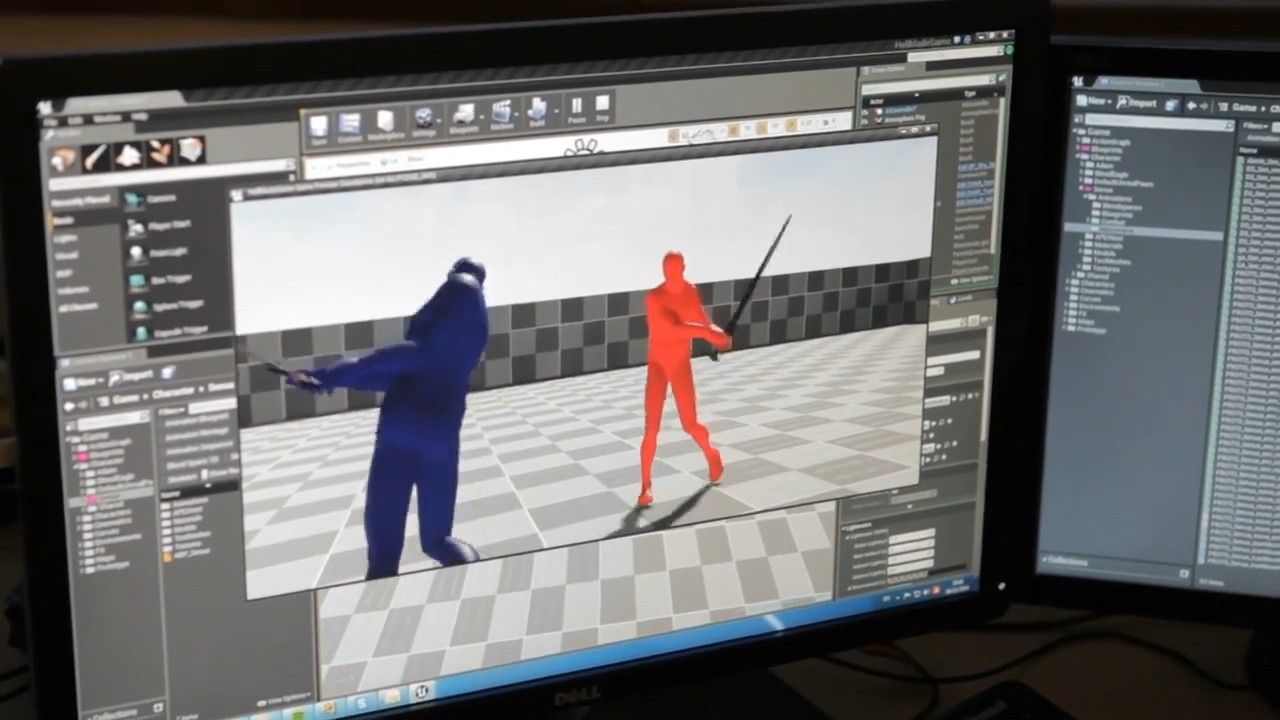The image size is (1280, 720).
Task: Open the Settings dropdown arrow
Action: [441, 122]
